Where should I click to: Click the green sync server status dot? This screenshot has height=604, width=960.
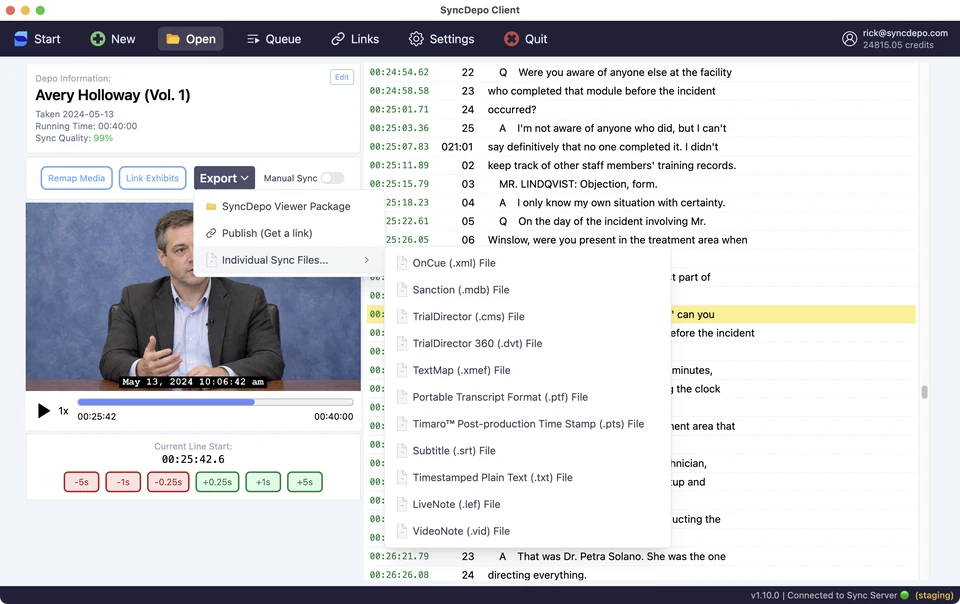[904, 595]
